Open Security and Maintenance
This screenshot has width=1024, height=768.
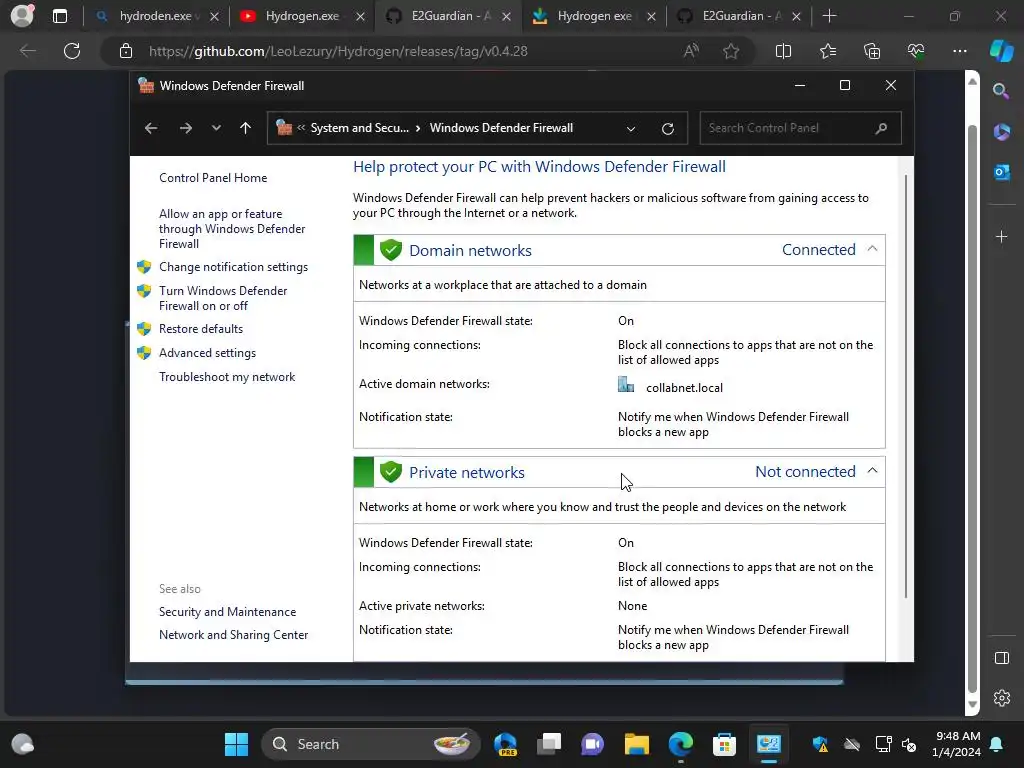[227, 611]
